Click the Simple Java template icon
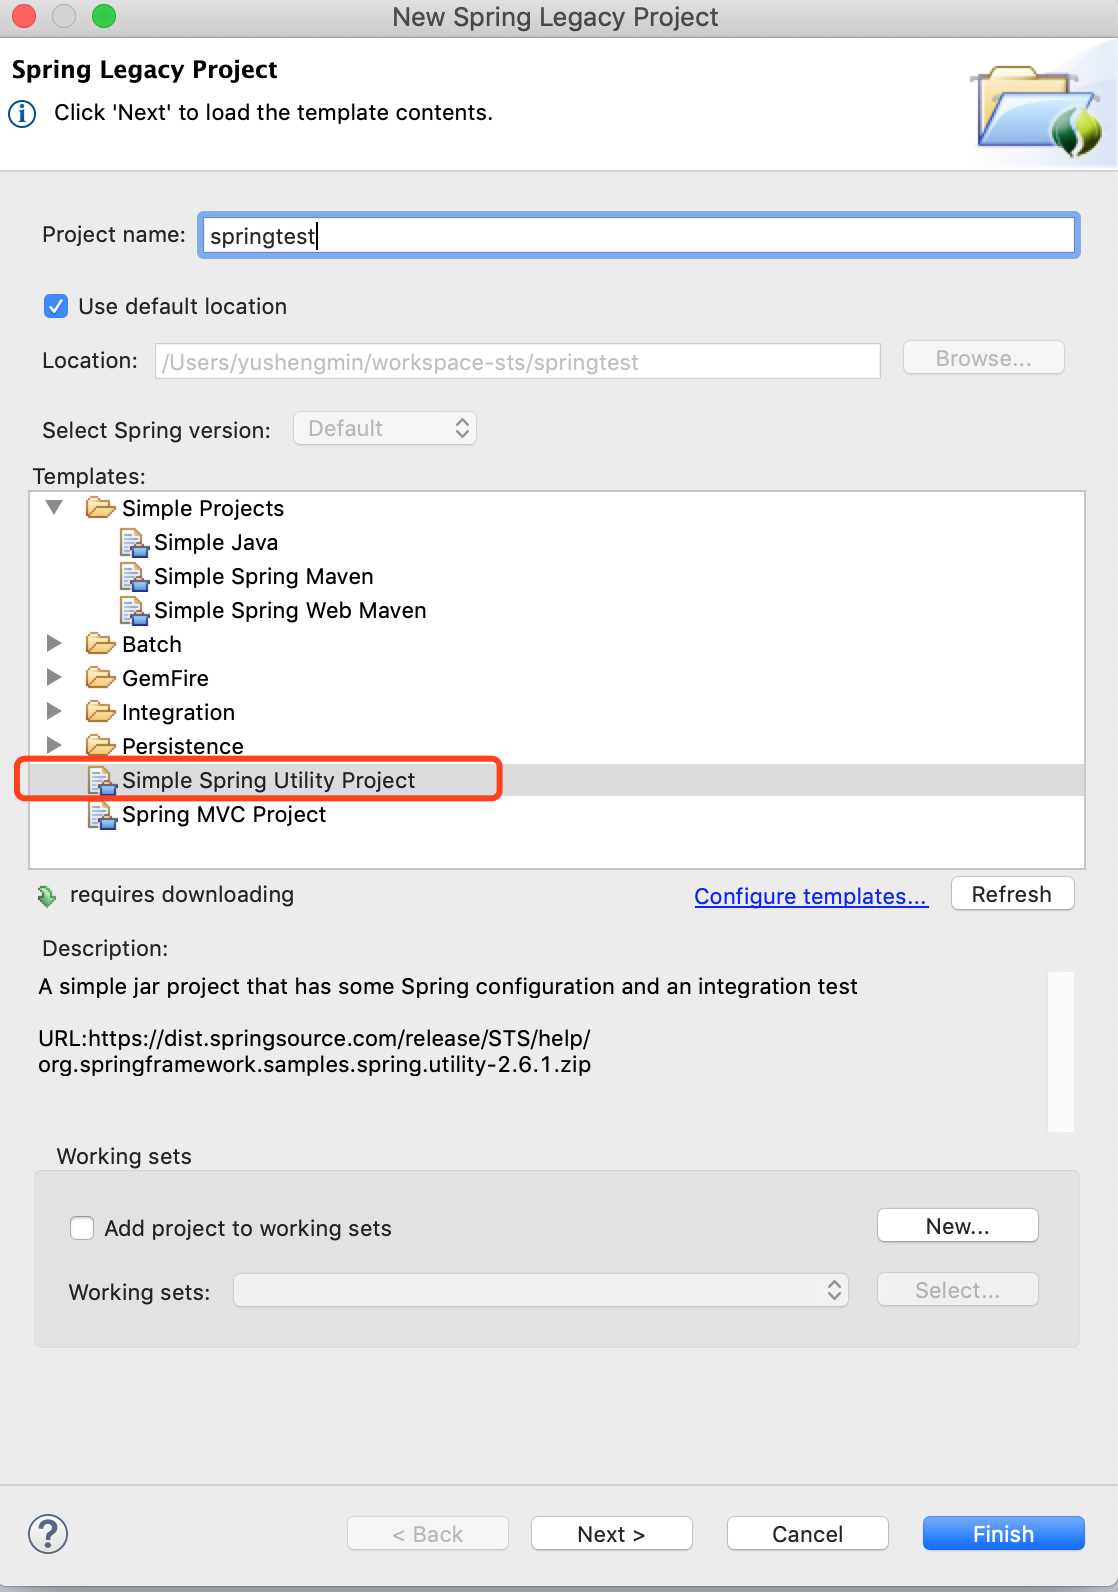Screen dimensions: 1118x1592 (x=134, y=543)
